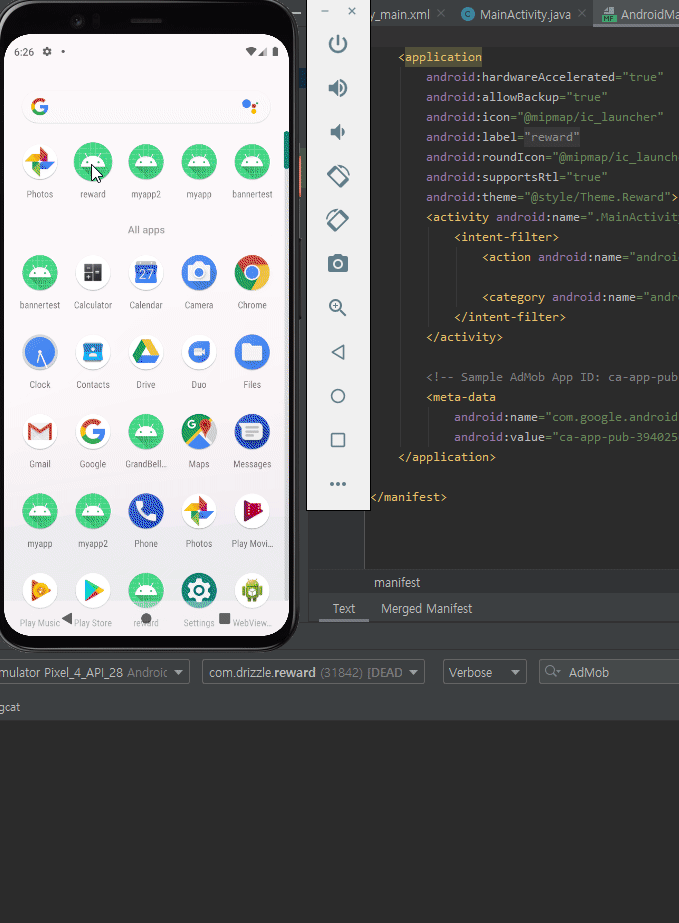Click emulator volume up button
The width and height of the screenshot is (679, 923).
point(338,88)
